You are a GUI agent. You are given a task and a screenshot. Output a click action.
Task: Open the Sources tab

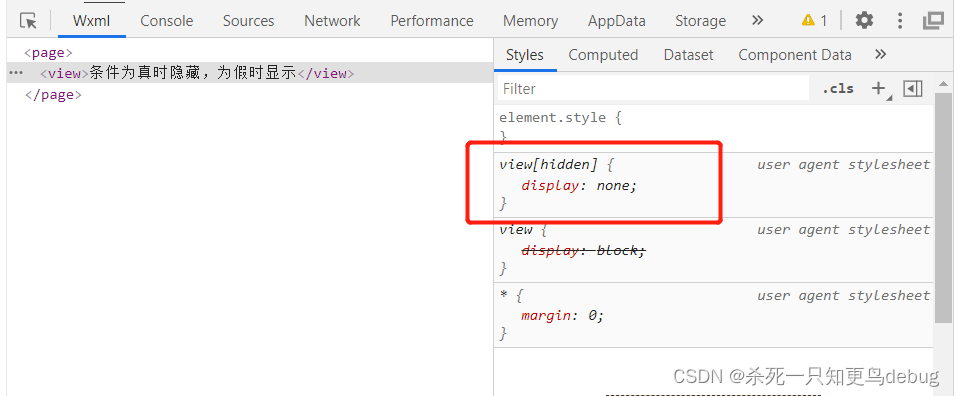click(x=248, y=21)
